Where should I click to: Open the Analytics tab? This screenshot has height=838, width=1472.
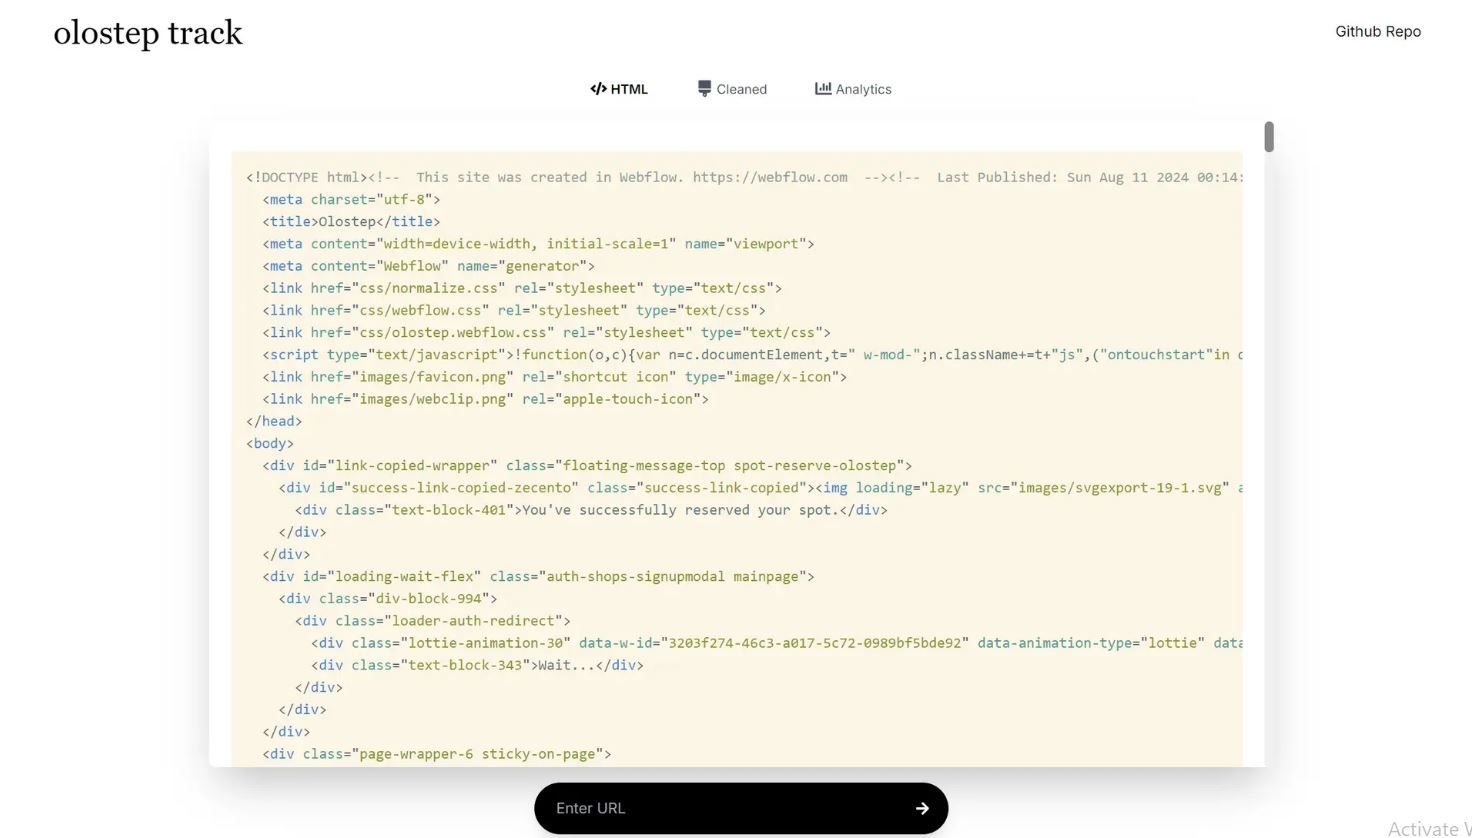tap(853, 89)
